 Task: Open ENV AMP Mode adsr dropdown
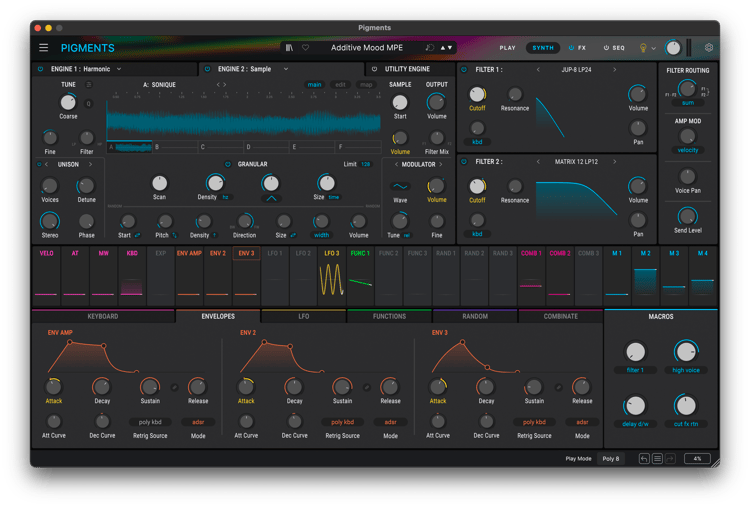(198, 422)
